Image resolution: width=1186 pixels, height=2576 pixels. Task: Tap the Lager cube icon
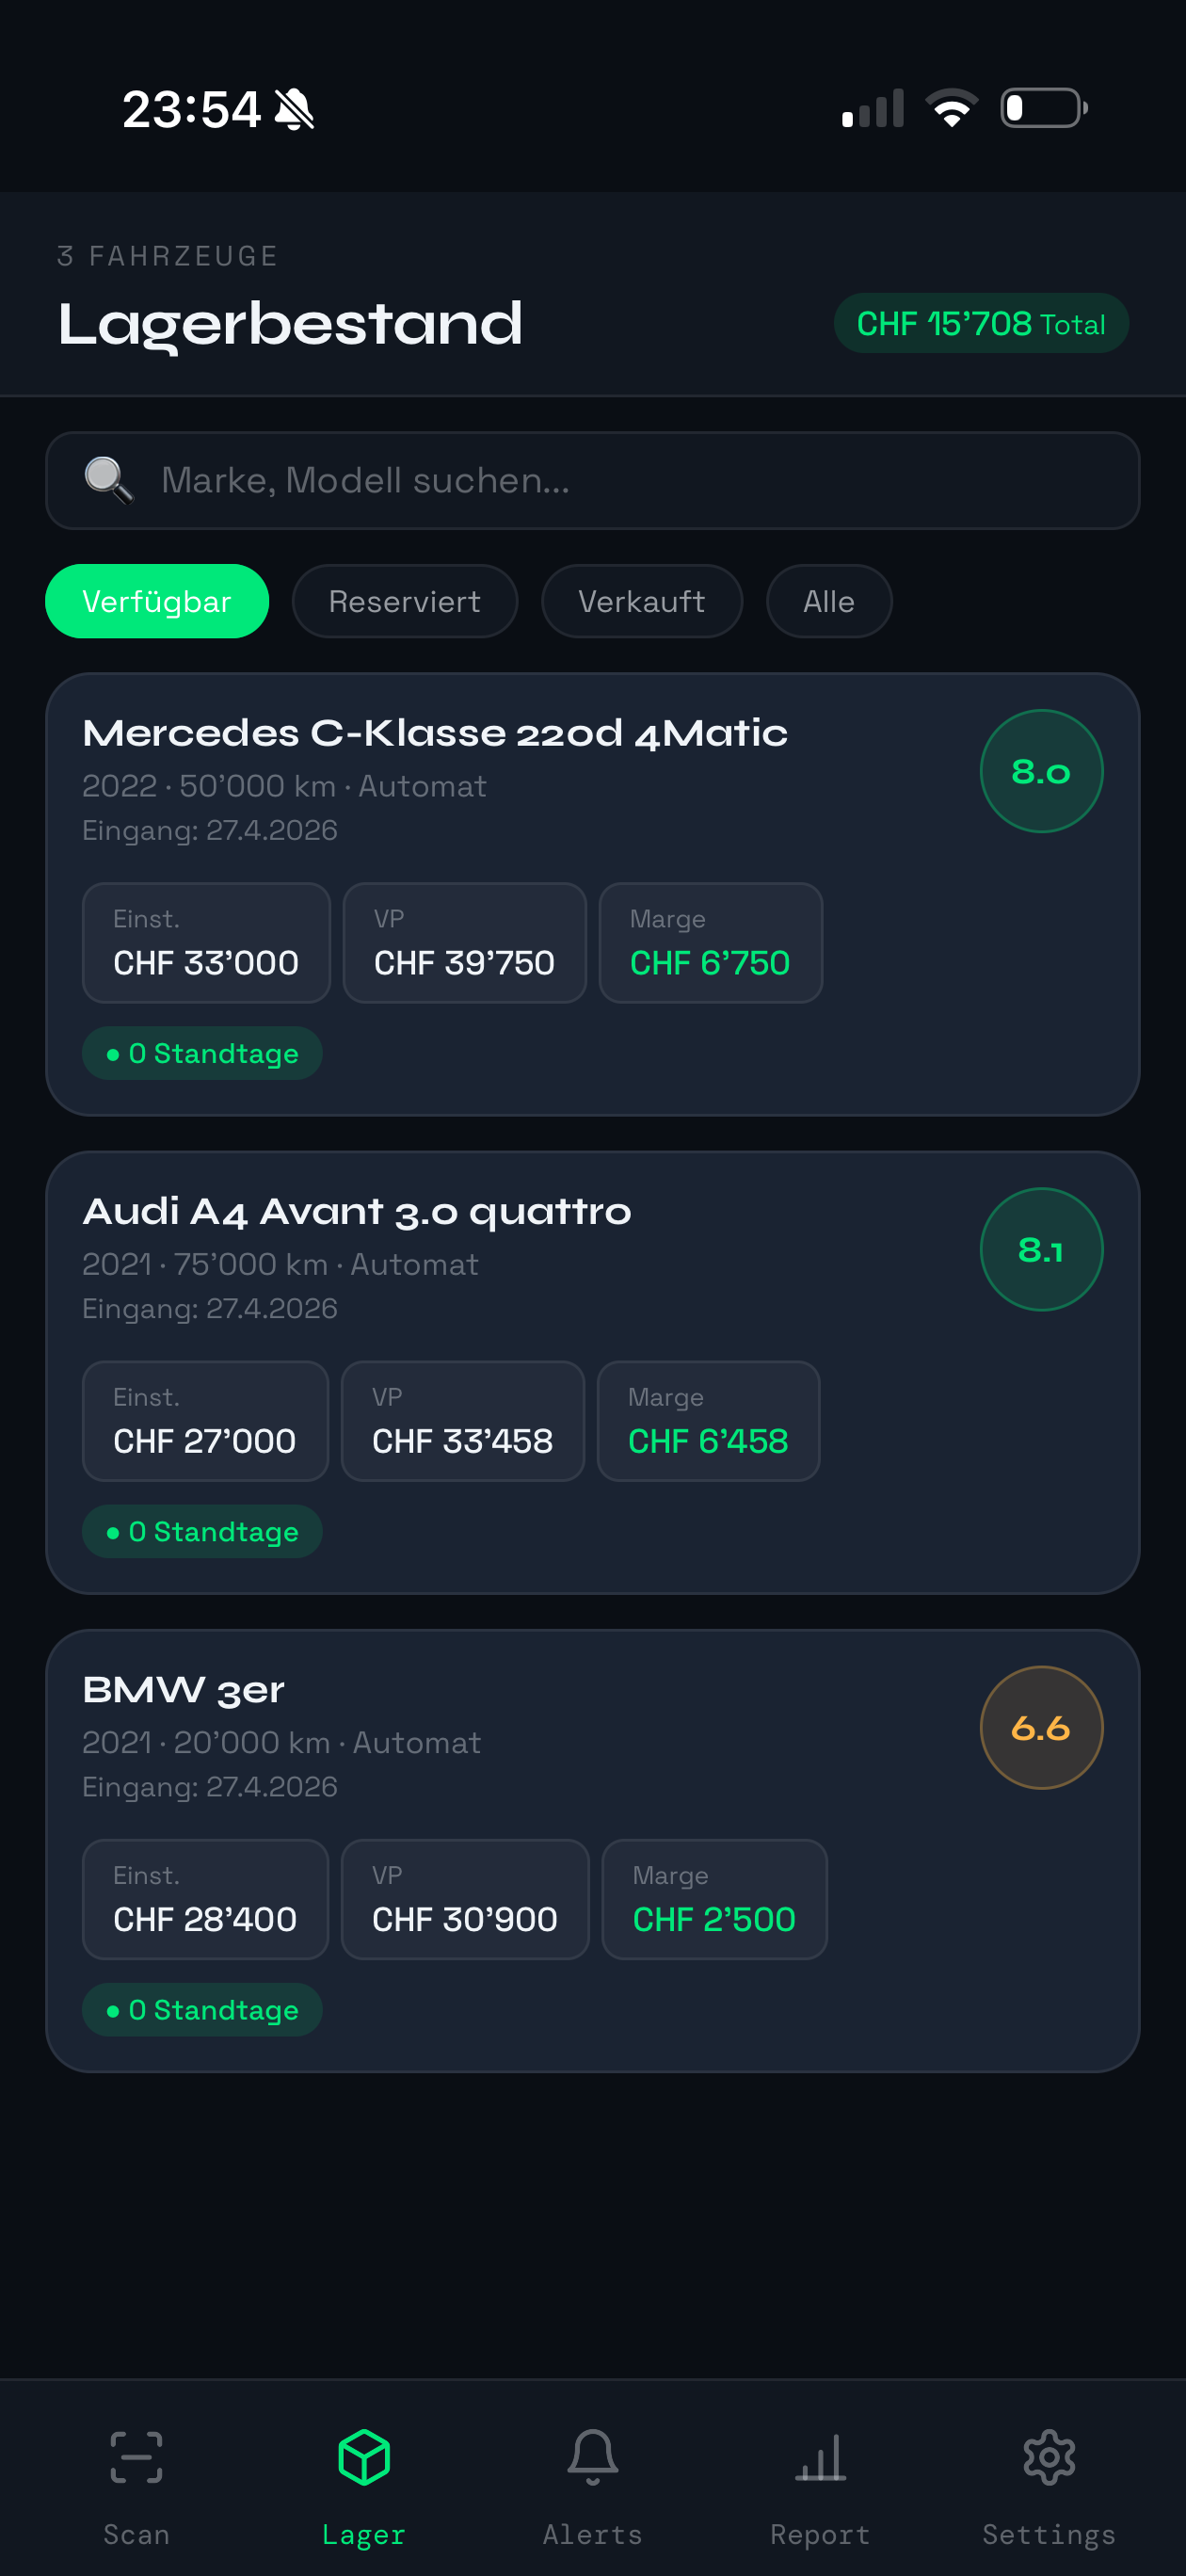point(364,2458)
